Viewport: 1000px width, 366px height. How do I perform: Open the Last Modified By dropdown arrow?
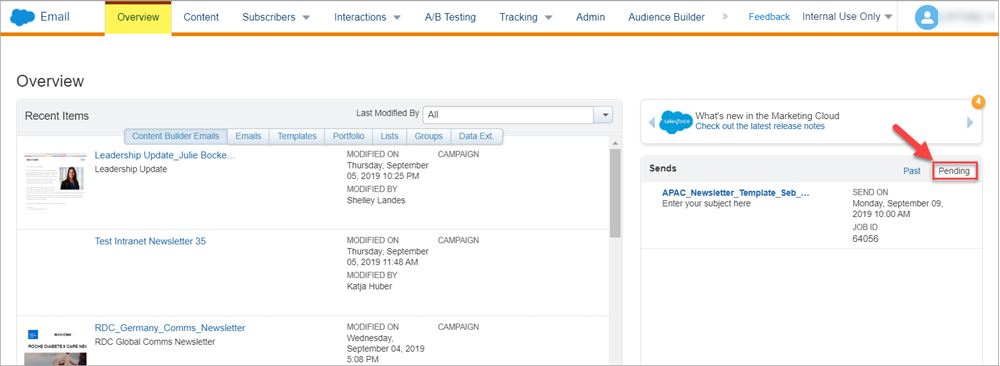pos(603,115)
